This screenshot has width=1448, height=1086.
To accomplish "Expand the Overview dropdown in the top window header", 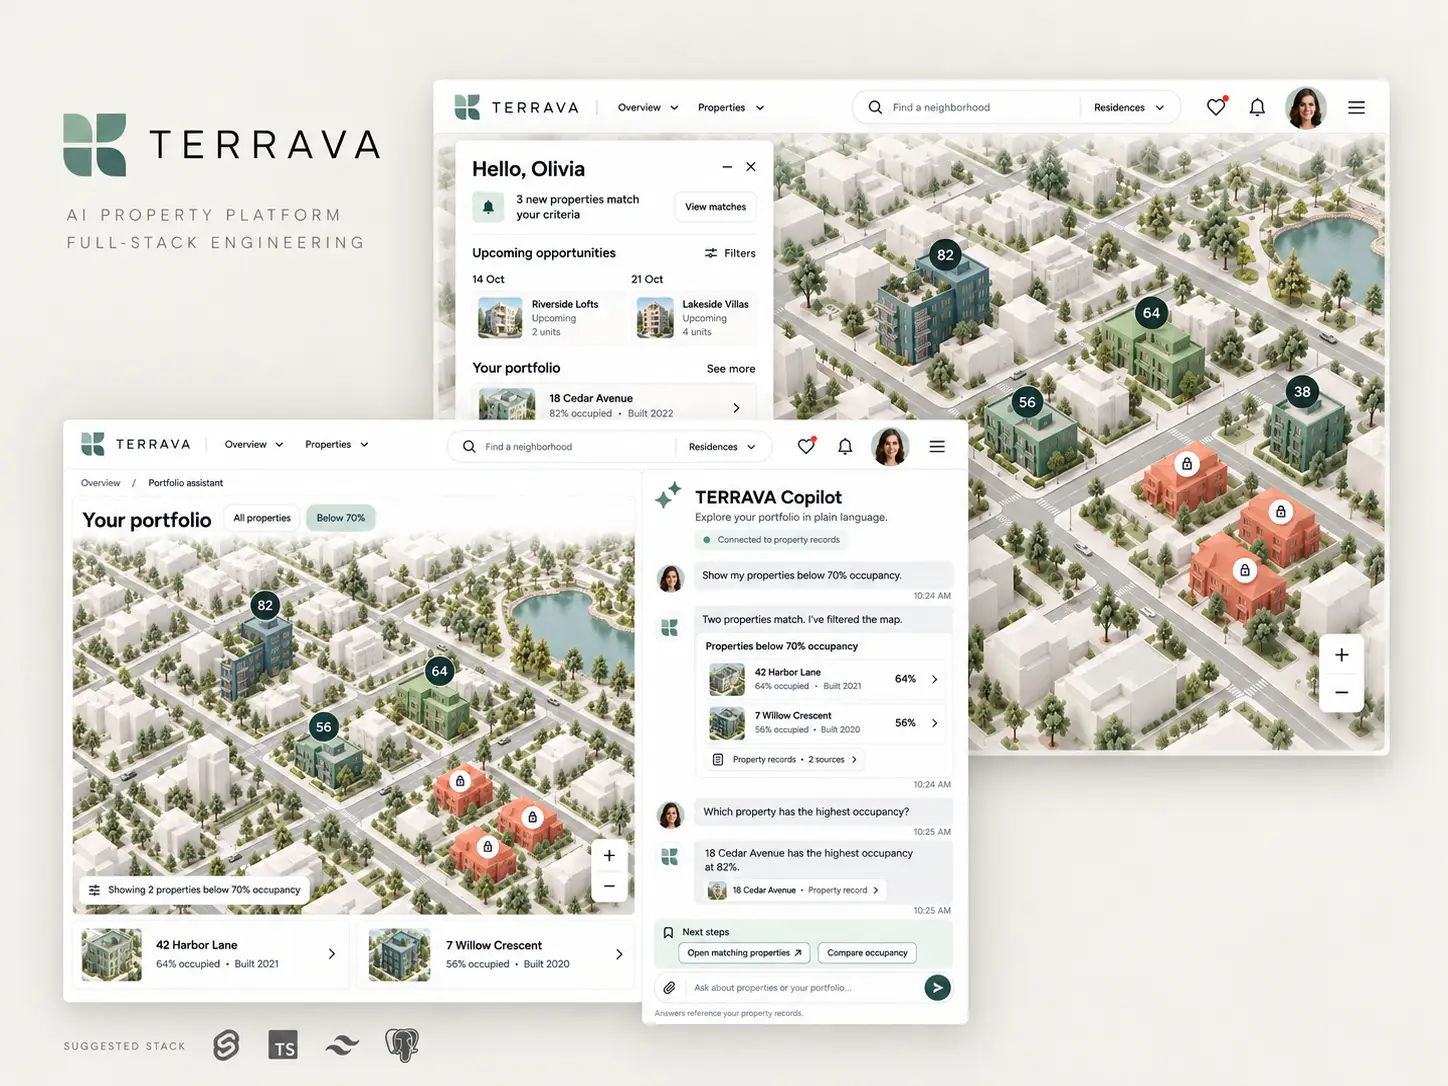I will tap(648, 108).
